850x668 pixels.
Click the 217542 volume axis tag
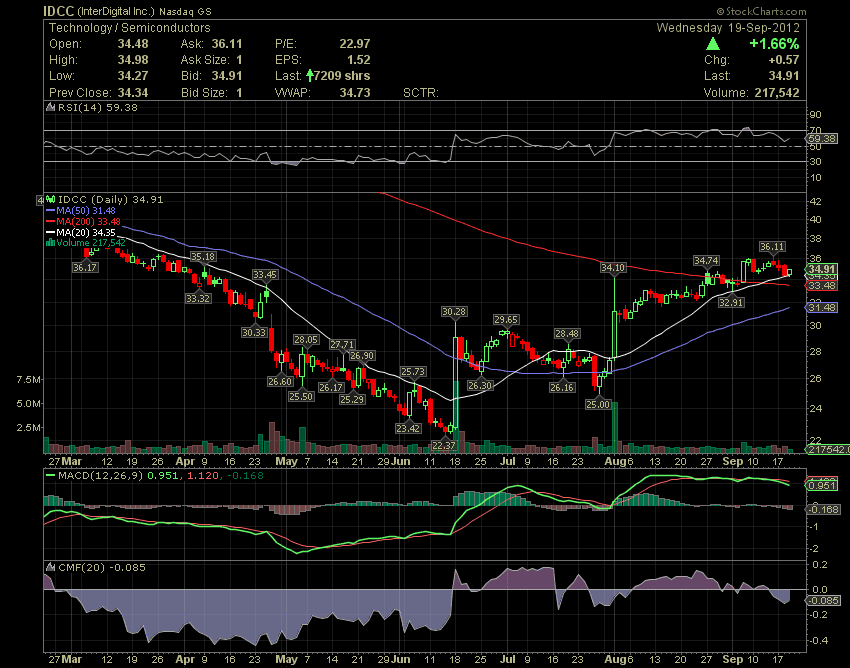point(828,449)
